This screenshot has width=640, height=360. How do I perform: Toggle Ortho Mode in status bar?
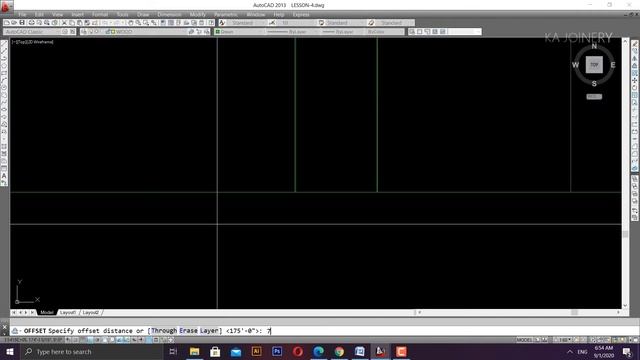(x=90, y=340)
